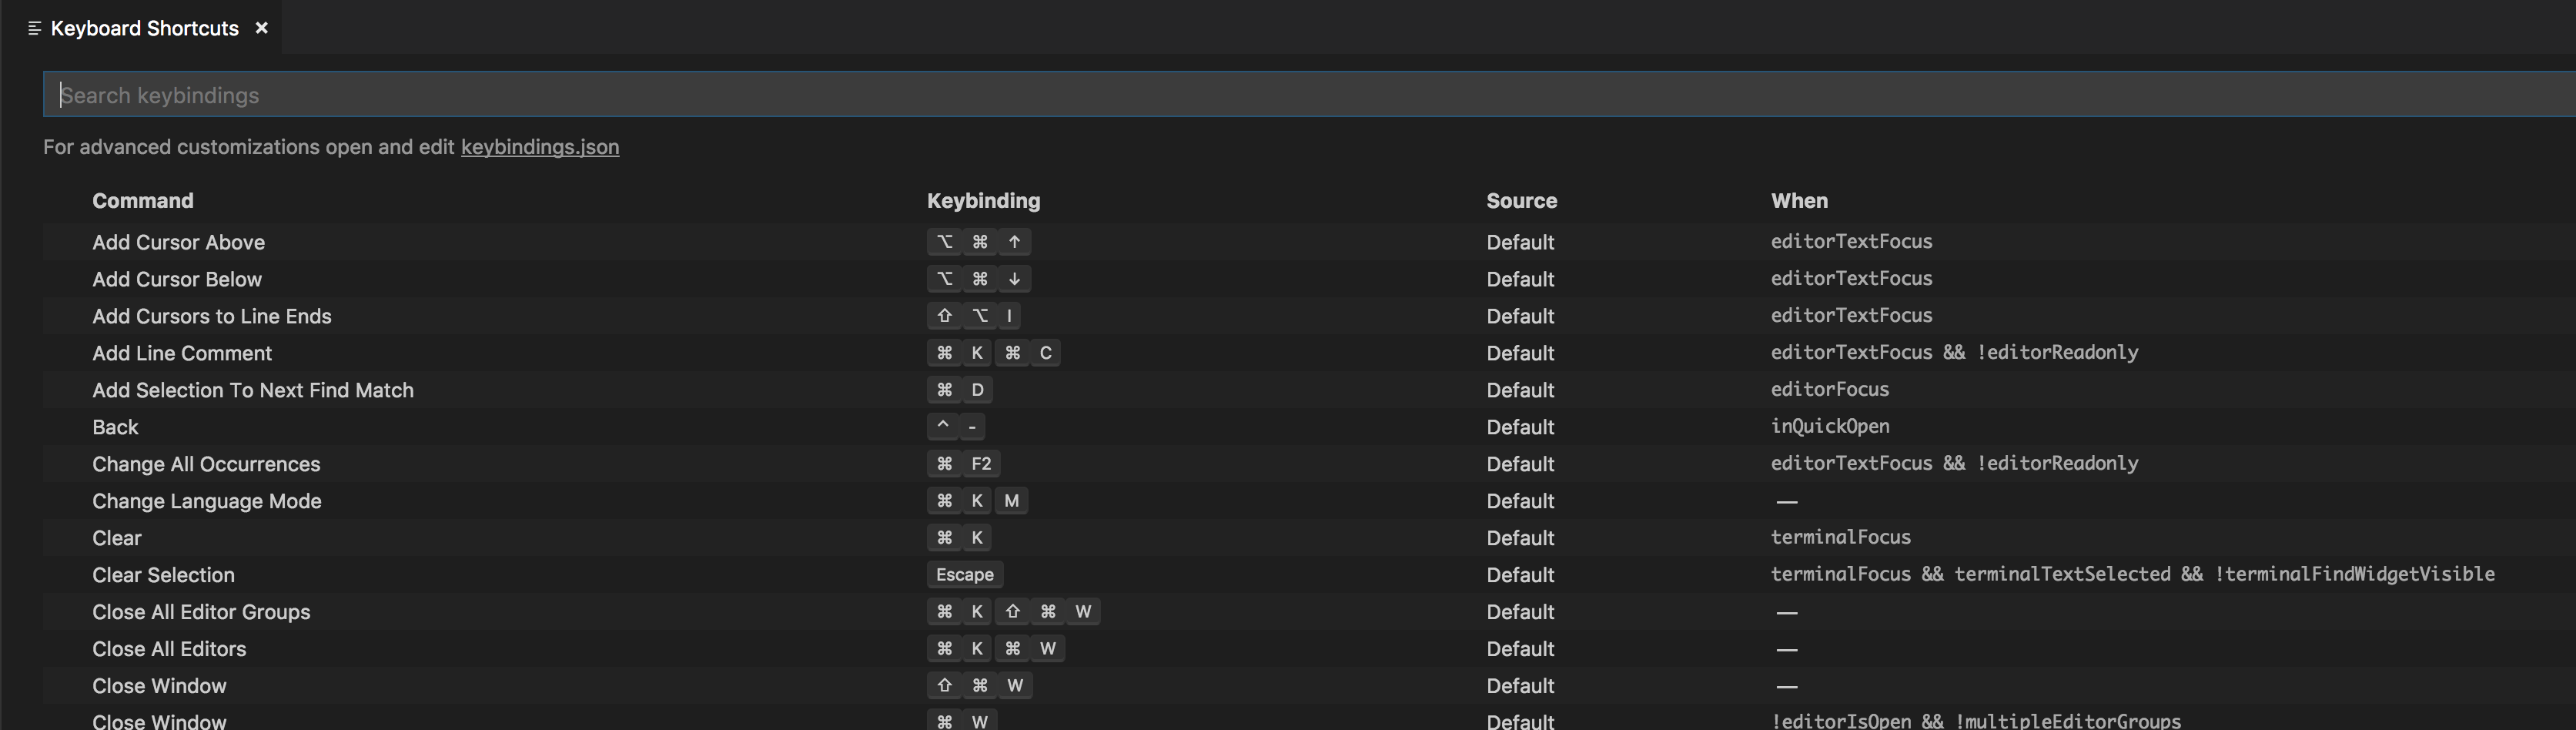Click Default source for the Clear command
The image size is (2576, 730).
point(1520,538)
